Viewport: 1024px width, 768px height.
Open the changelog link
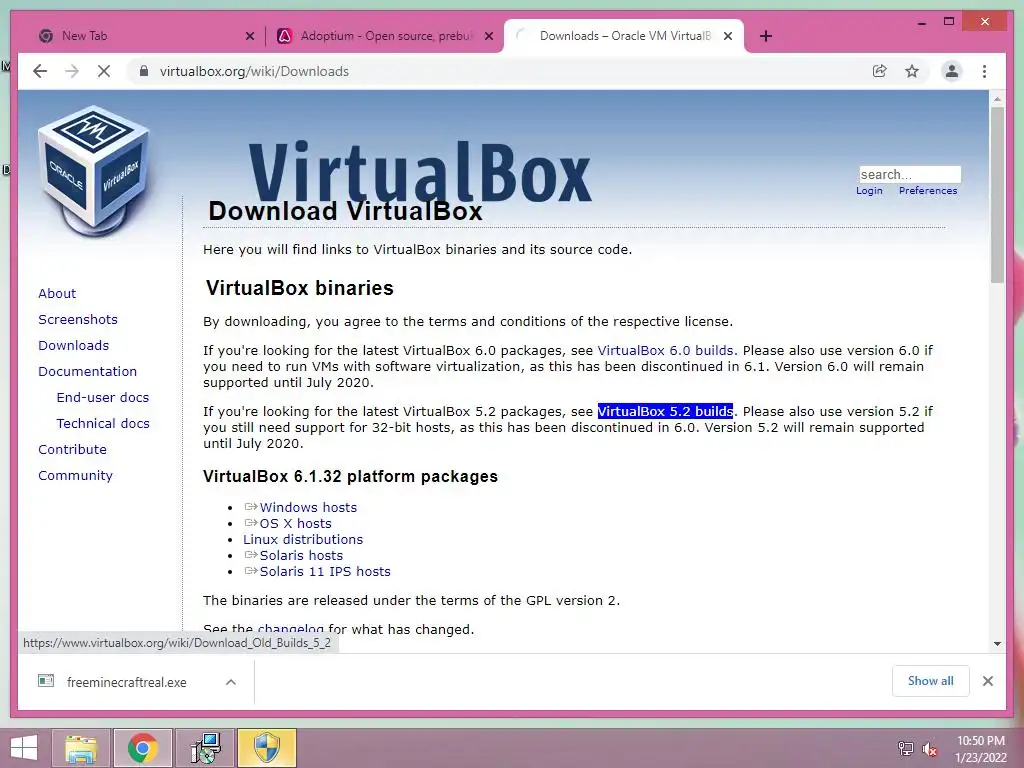(291, 630)
